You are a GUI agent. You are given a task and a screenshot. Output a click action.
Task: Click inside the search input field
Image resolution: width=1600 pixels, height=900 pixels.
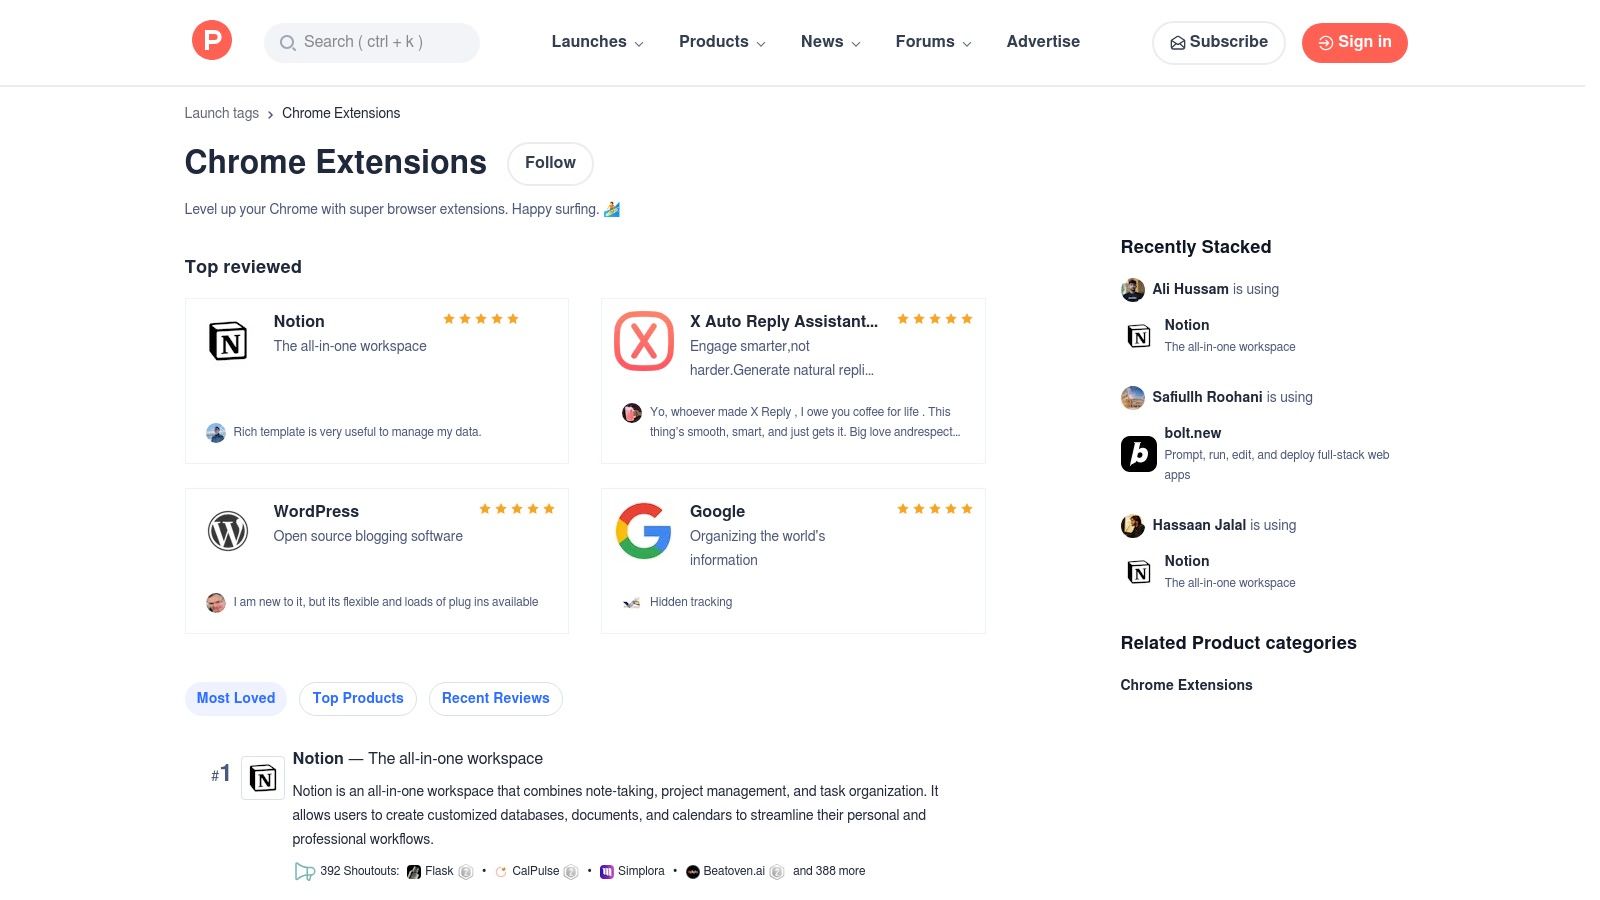(x=370, y=43)
